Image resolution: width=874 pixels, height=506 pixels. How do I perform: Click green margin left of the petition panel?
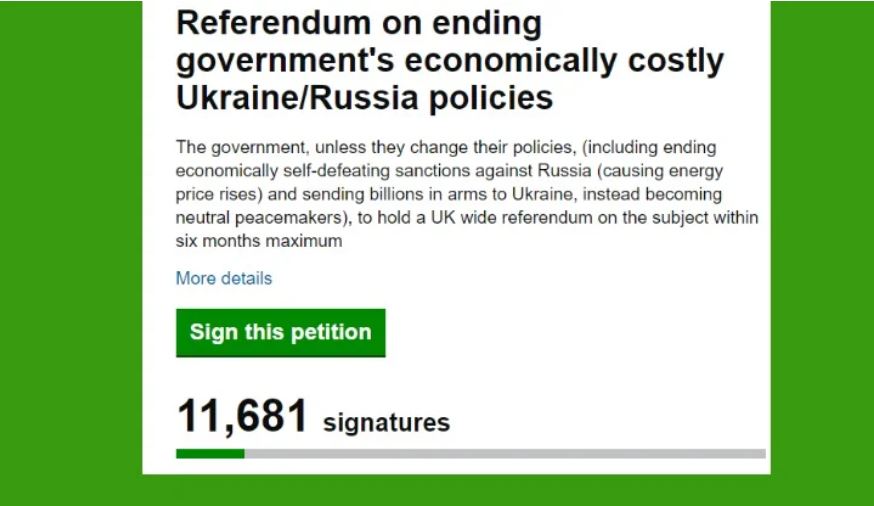[x=70, y=250]
